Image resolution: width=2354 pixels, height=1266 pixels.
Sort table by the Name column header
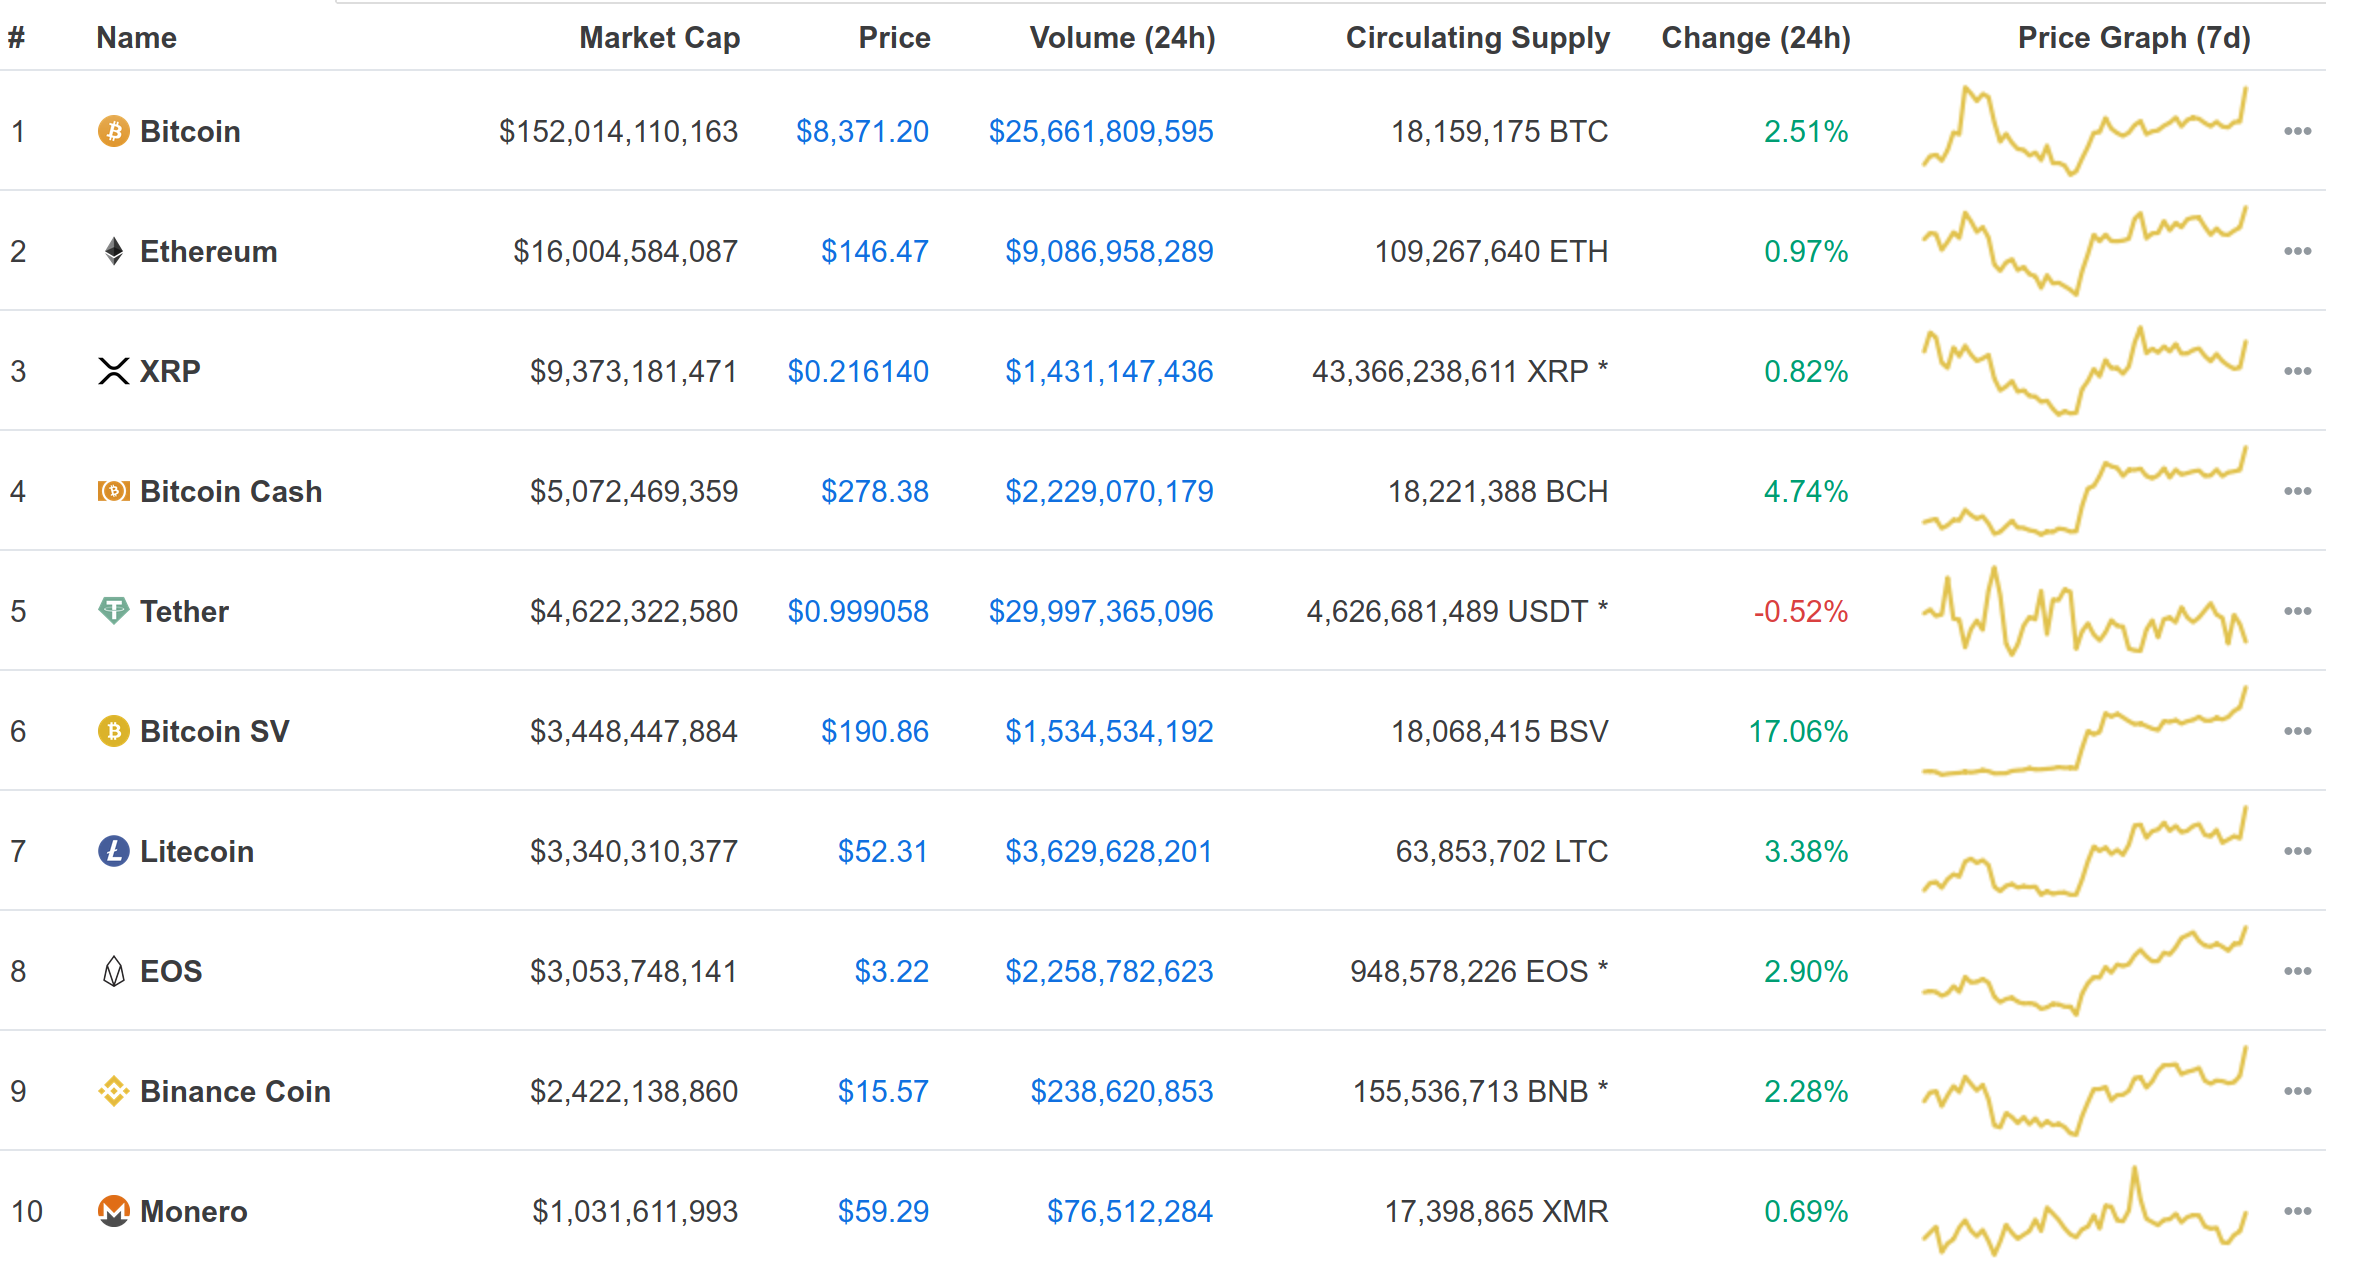137,38
